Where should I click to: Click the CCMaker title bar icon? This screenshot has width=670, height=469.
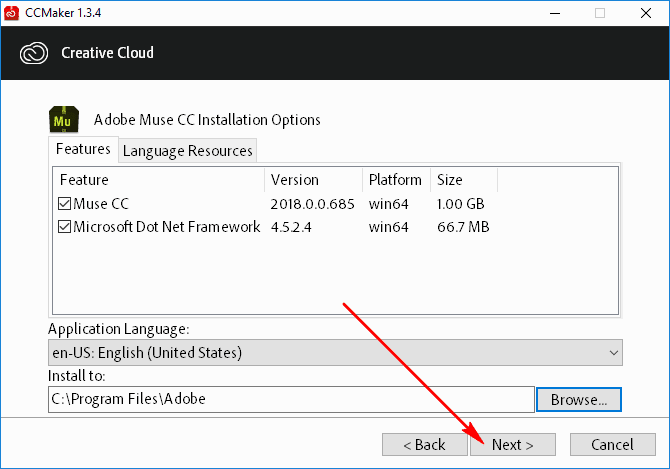pos(11,13)
